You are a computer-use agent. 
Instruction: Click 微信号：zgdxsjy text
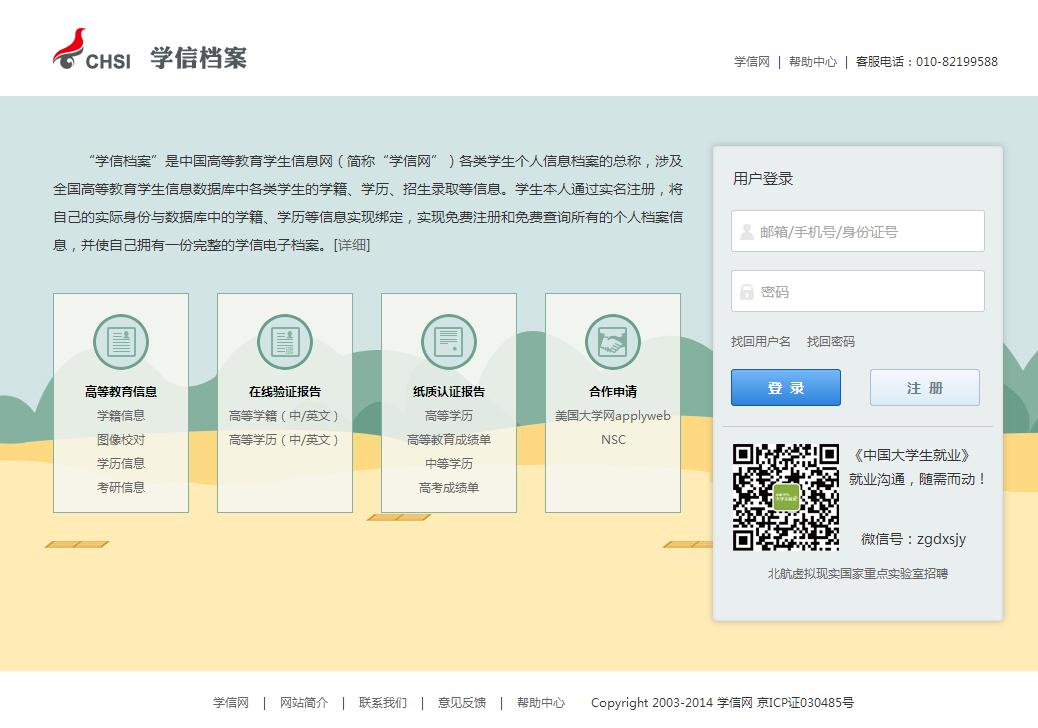[x=914, y=539]
